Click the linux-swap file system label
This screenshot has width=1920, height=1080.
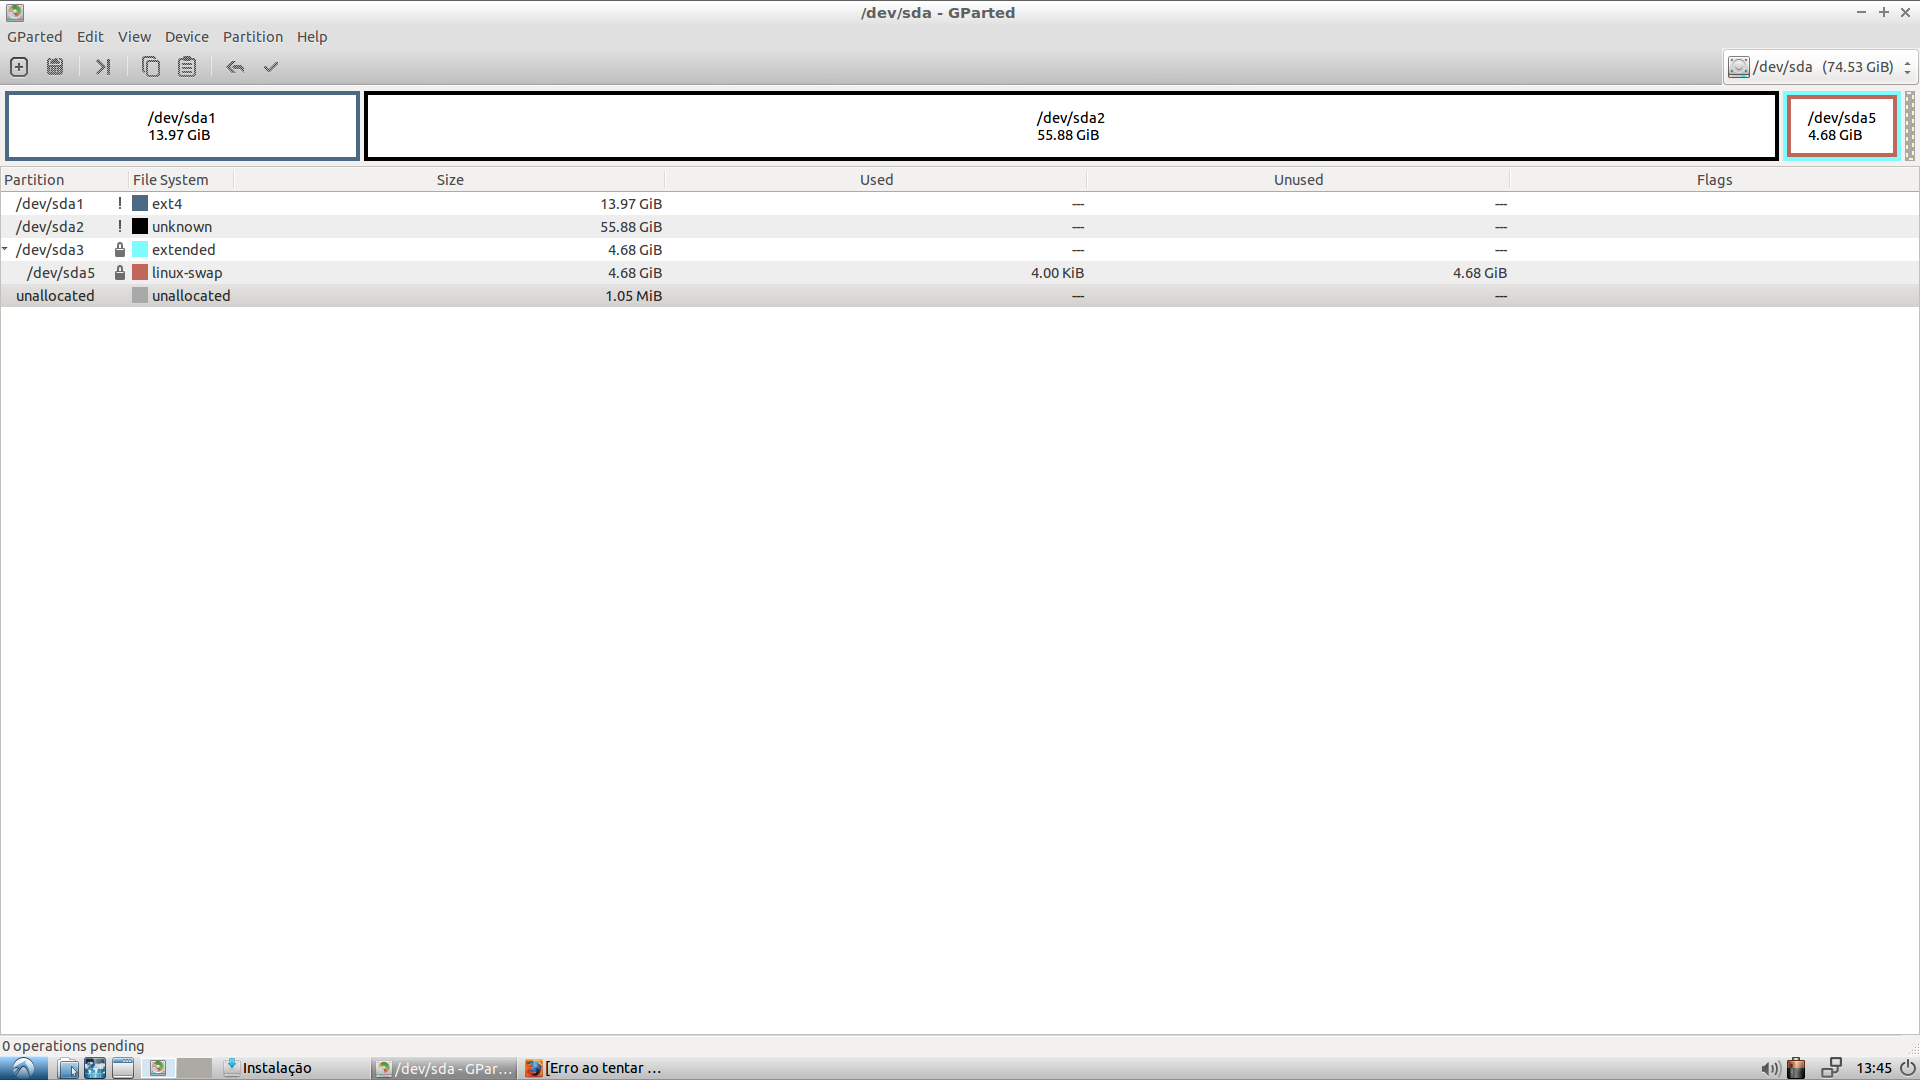(187, 273)
